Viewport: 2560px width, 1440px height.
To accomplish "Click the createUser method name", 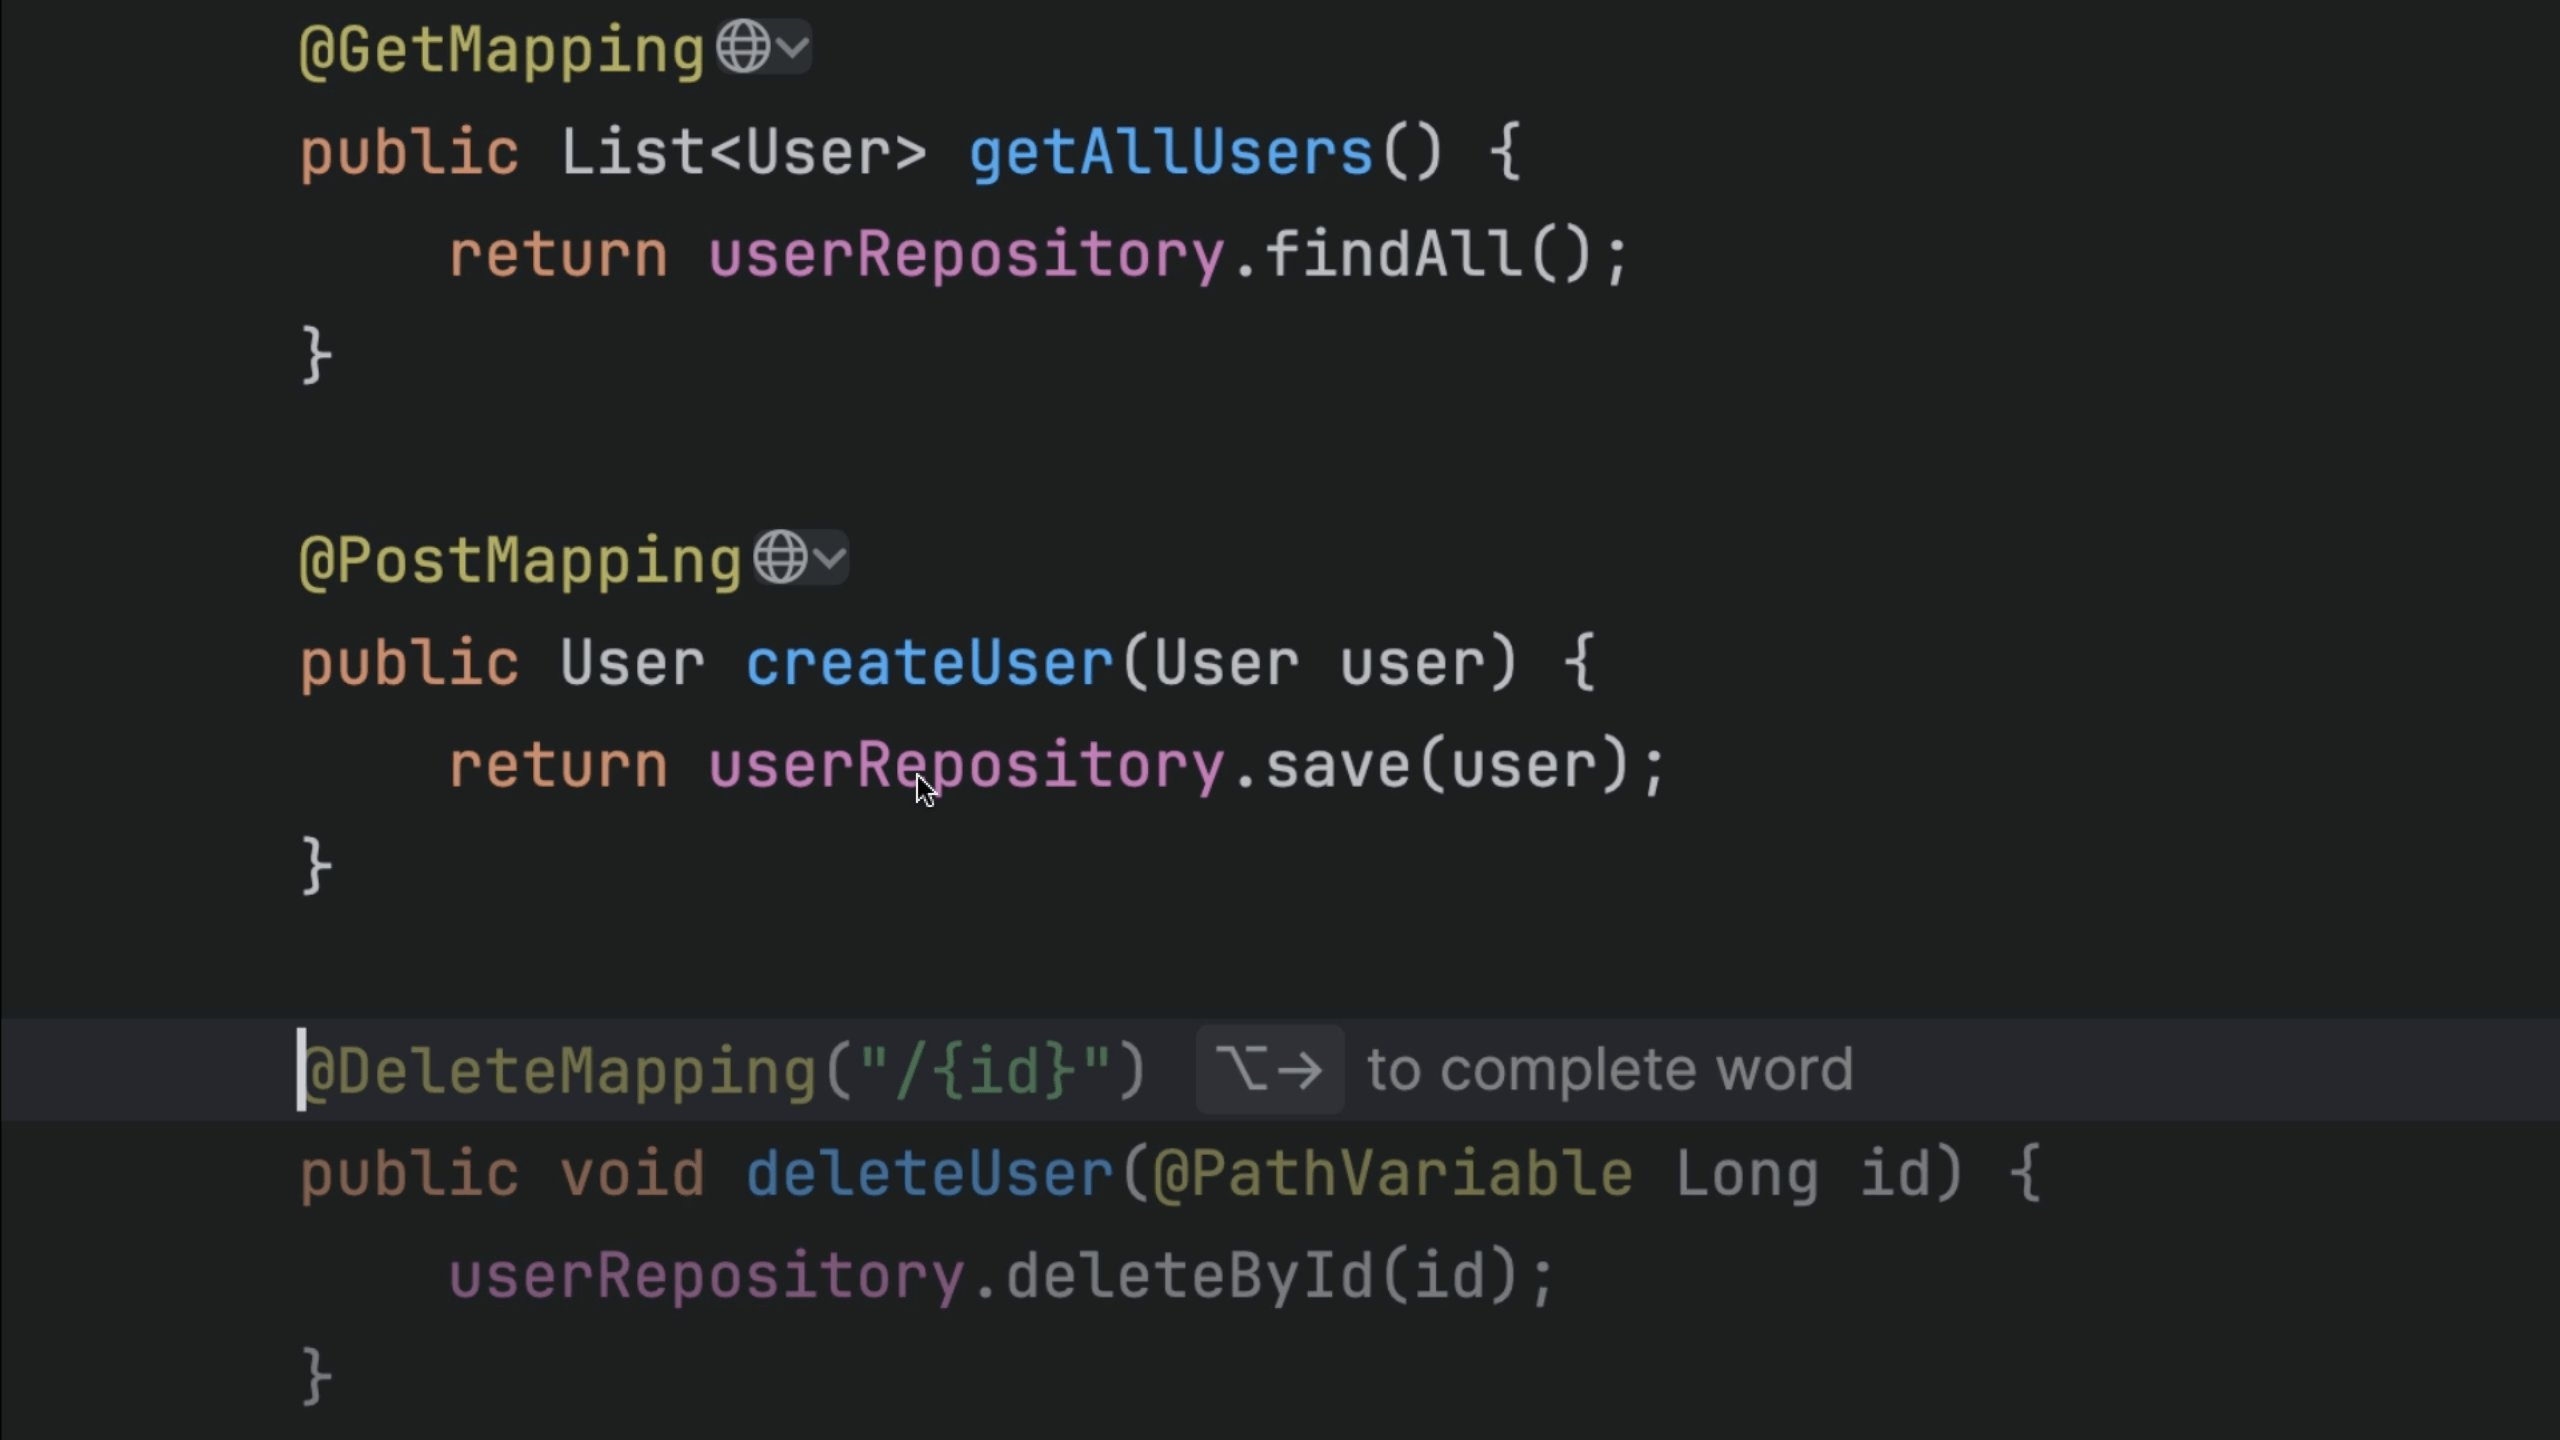I will 929,663.
